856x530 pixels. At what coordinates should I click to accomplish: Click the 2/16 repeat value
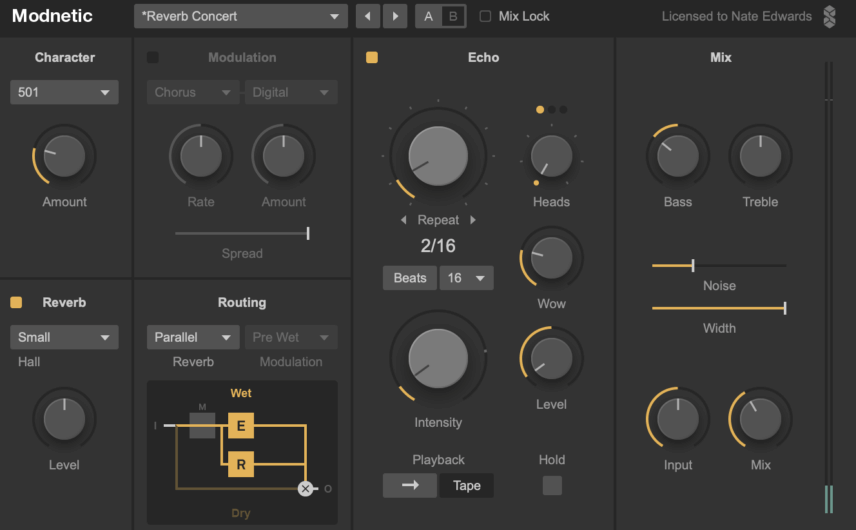click(x=438, y=246)
